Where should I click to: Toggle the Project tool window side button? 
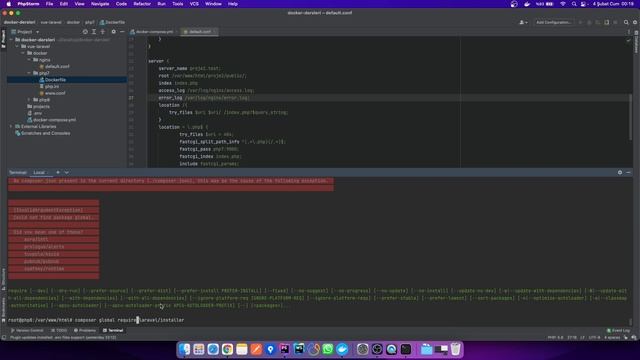click(x=3, y=38)
